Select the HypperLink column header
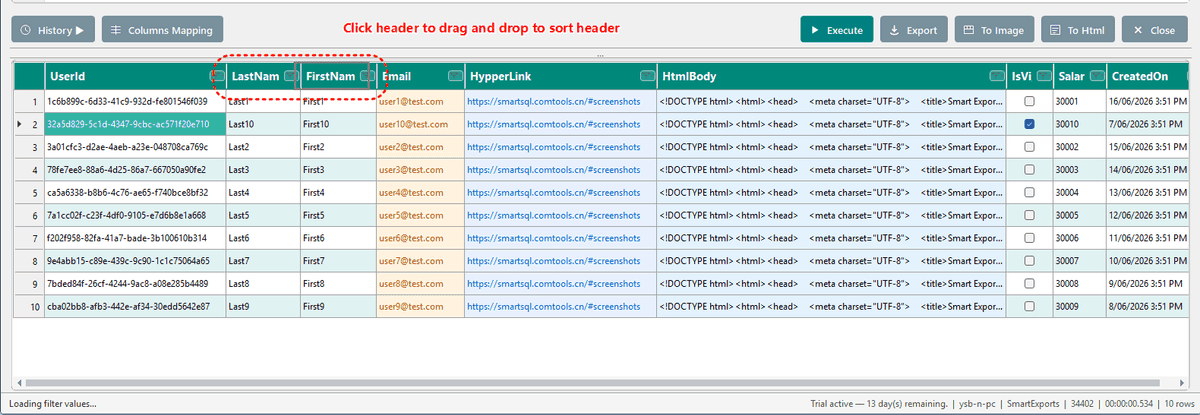The height and width of the screenshot is (415, 1200). (561, 76)
